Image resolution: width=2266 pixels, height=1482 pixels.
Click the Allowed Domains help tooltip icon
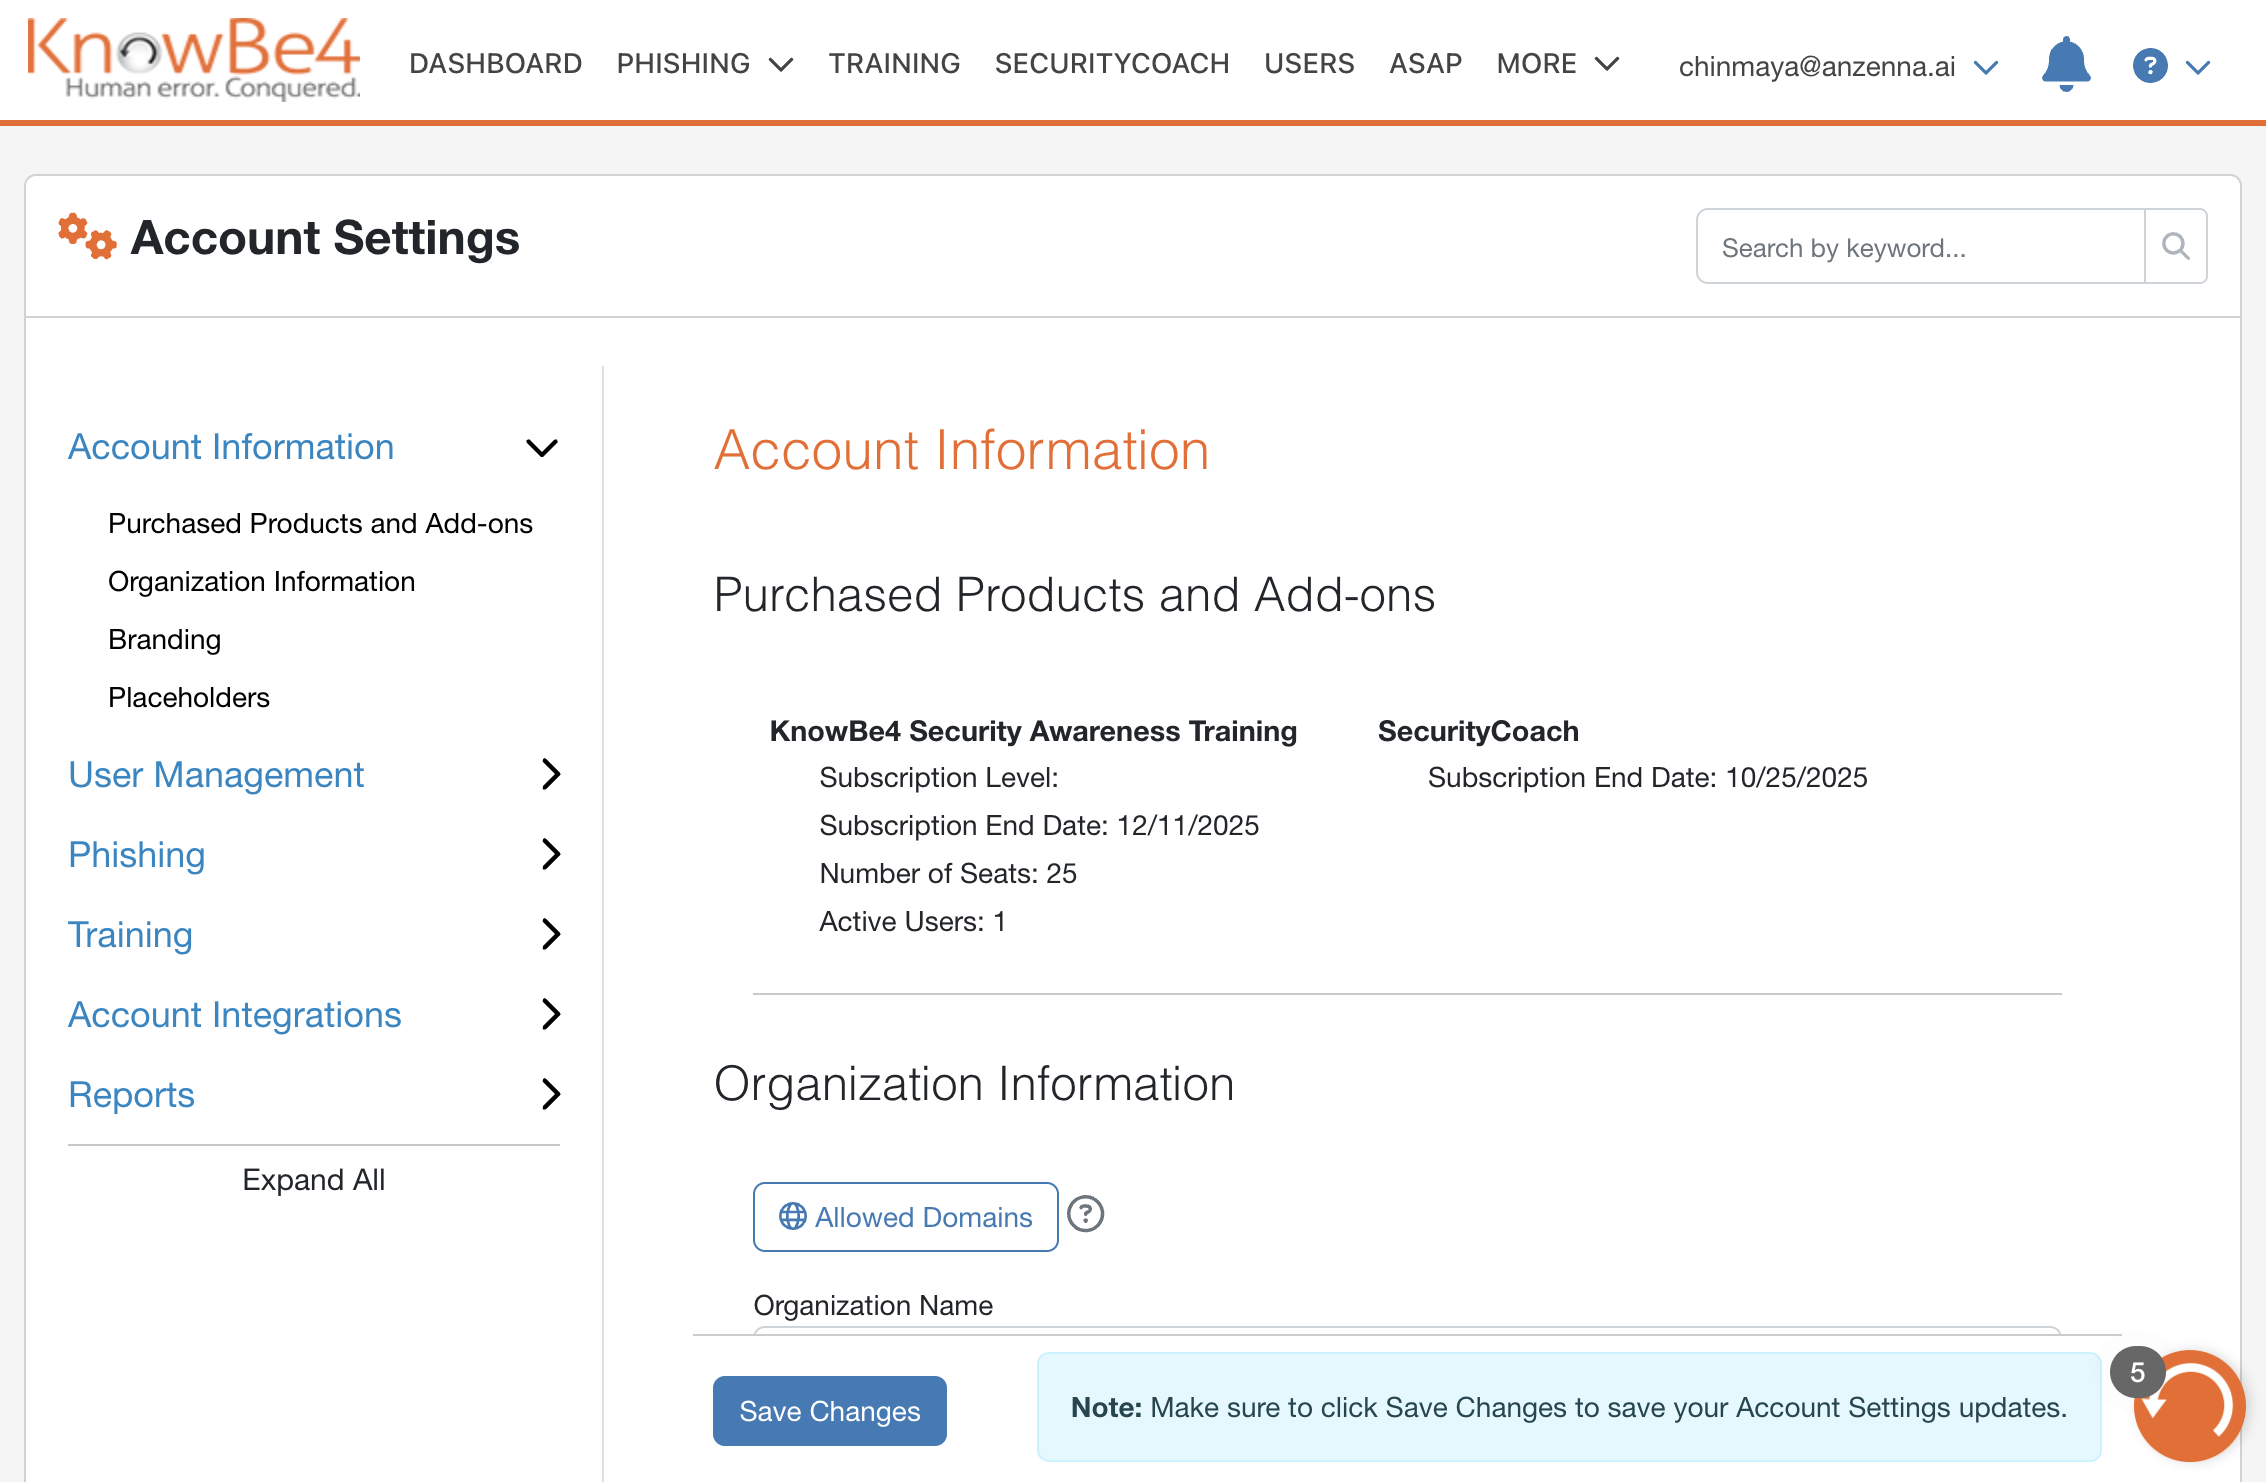pyautogui.click(x=1085, y=1215)
